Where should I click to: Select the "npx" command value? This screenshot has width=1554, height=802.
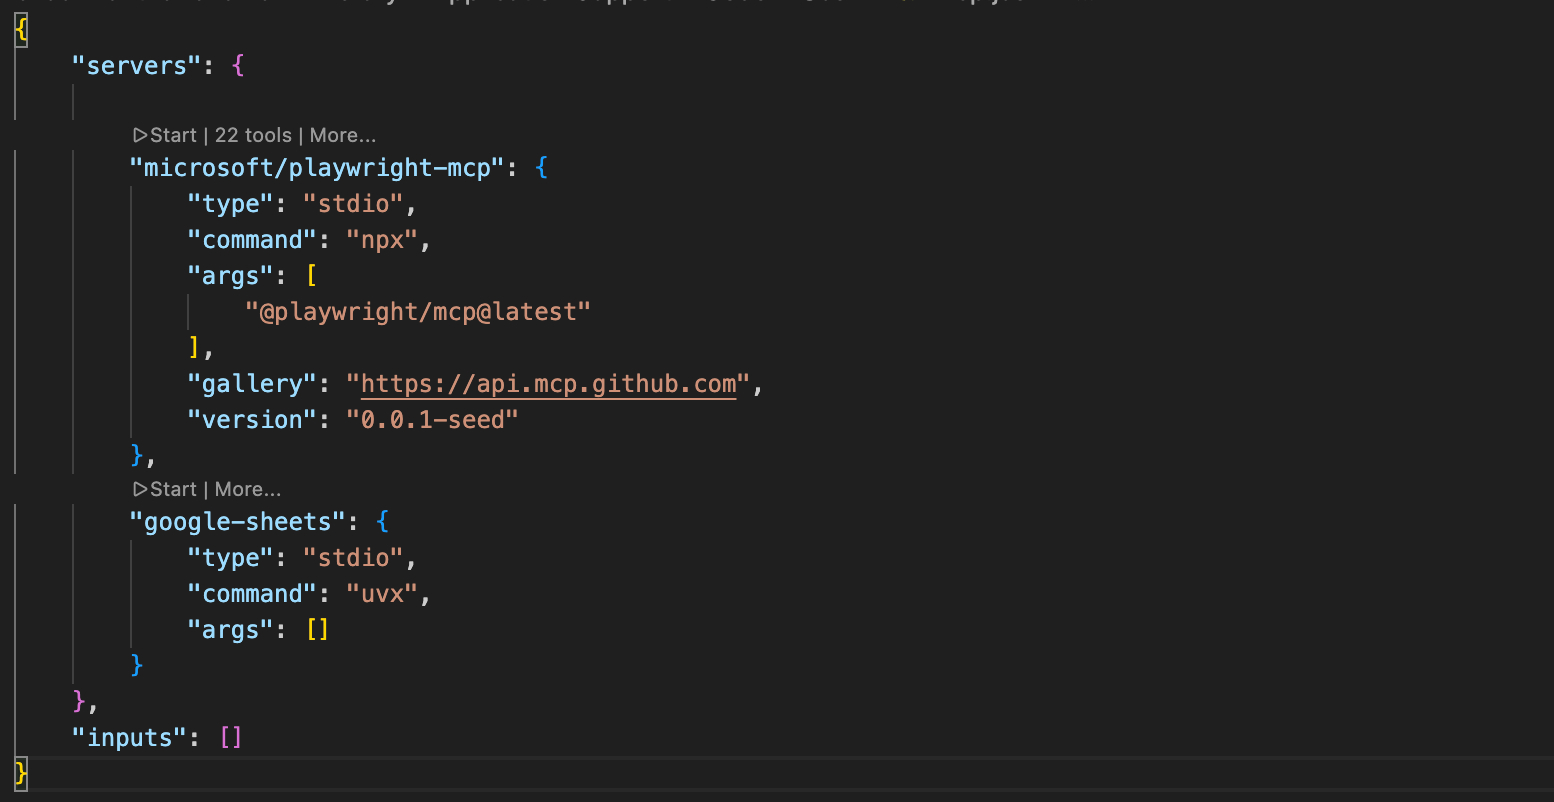(382, 240)
